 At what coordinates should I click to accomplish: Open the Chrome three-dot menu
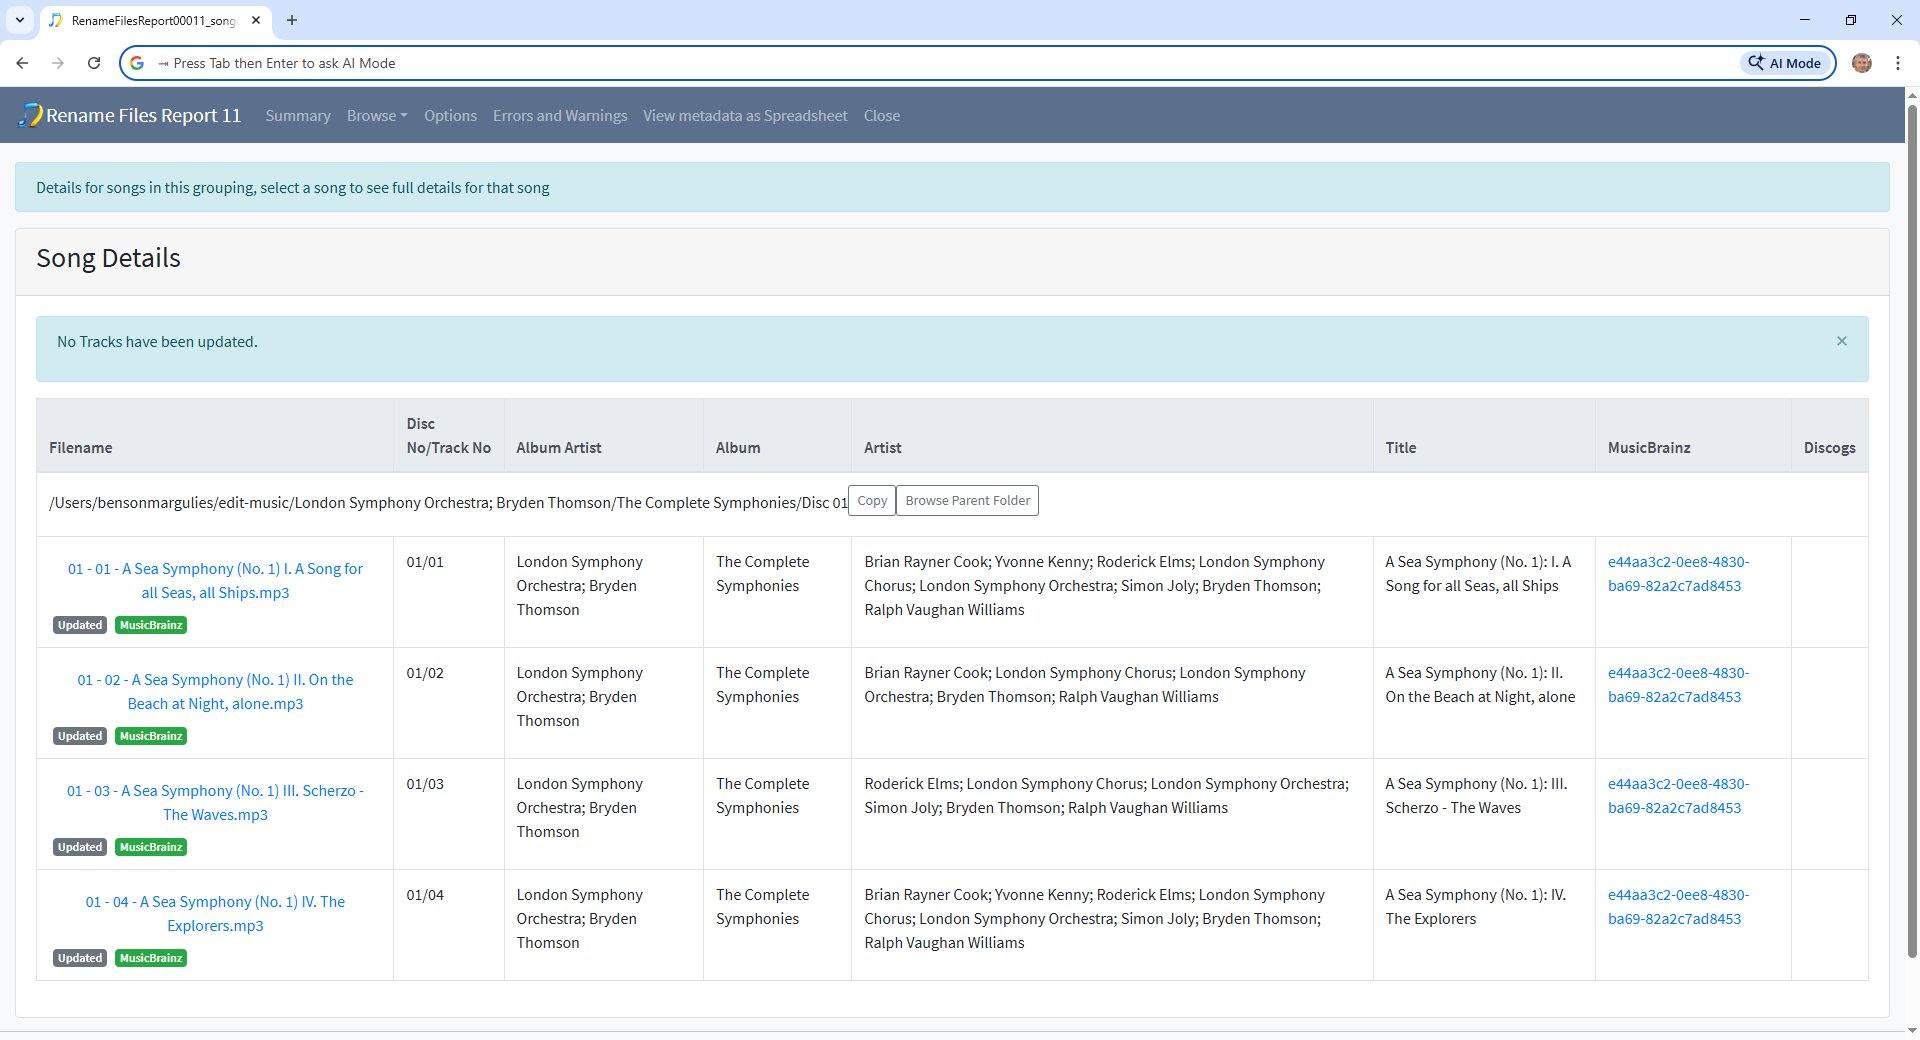pos(1897,63)
